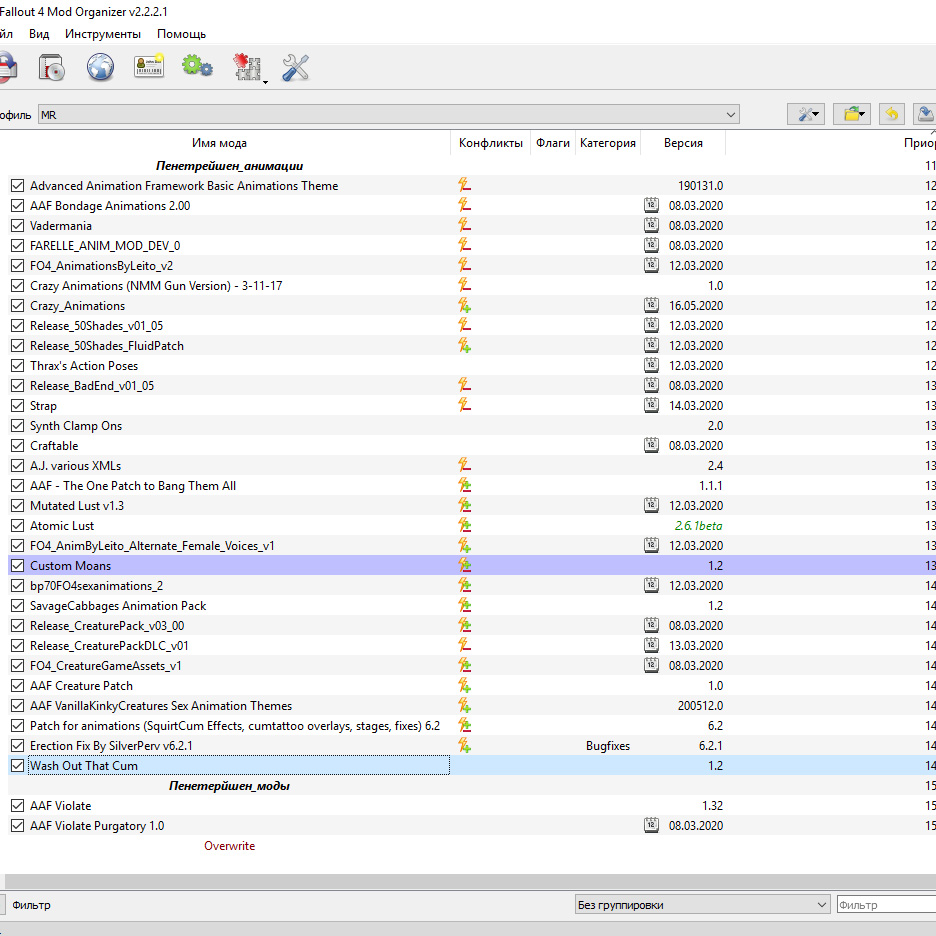The width and height of the screenshot is (936, 936).
Task: Click the Bugfixes category cell
Action: [608, 746]
